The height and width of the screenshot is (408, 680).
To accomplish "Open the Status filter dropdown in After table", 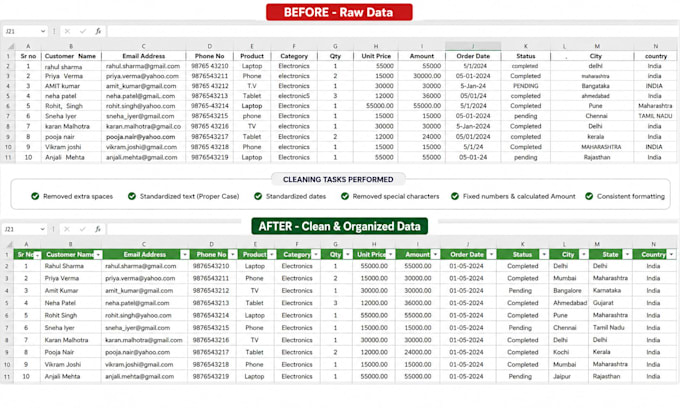I will pyautogui.click(x=544, y=255).
